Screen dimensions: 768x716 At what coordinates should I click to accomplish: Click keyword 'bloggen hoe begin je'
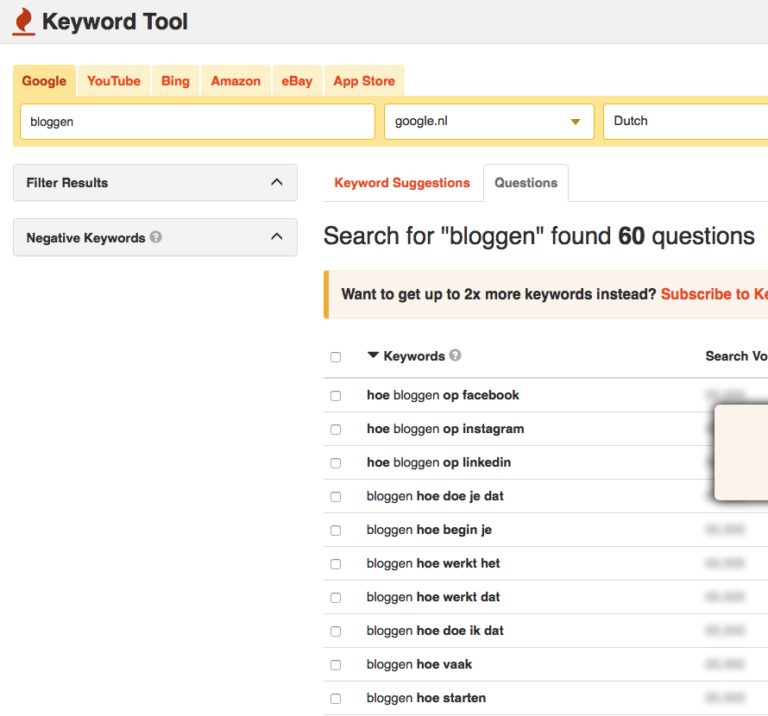[429, 530]
